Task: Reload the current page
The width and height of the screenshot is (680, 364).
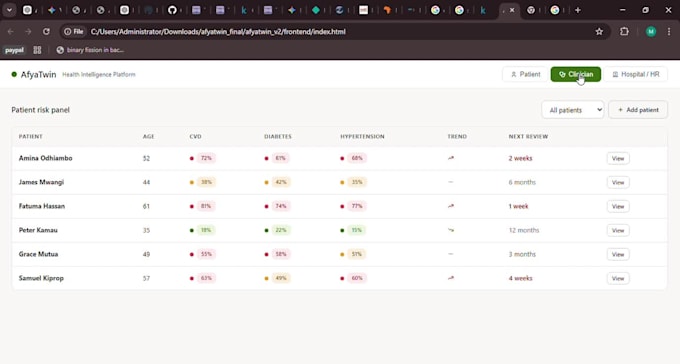Action: 46,32
